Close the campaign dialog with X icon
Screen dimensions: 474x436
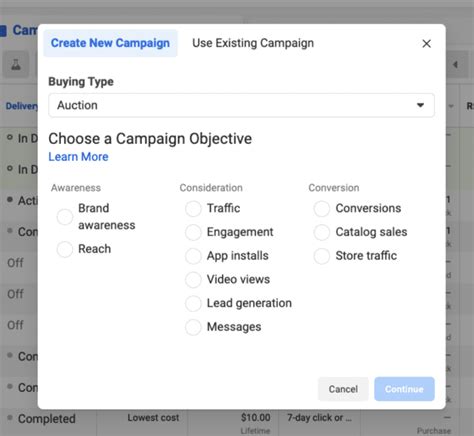(426, 44)
